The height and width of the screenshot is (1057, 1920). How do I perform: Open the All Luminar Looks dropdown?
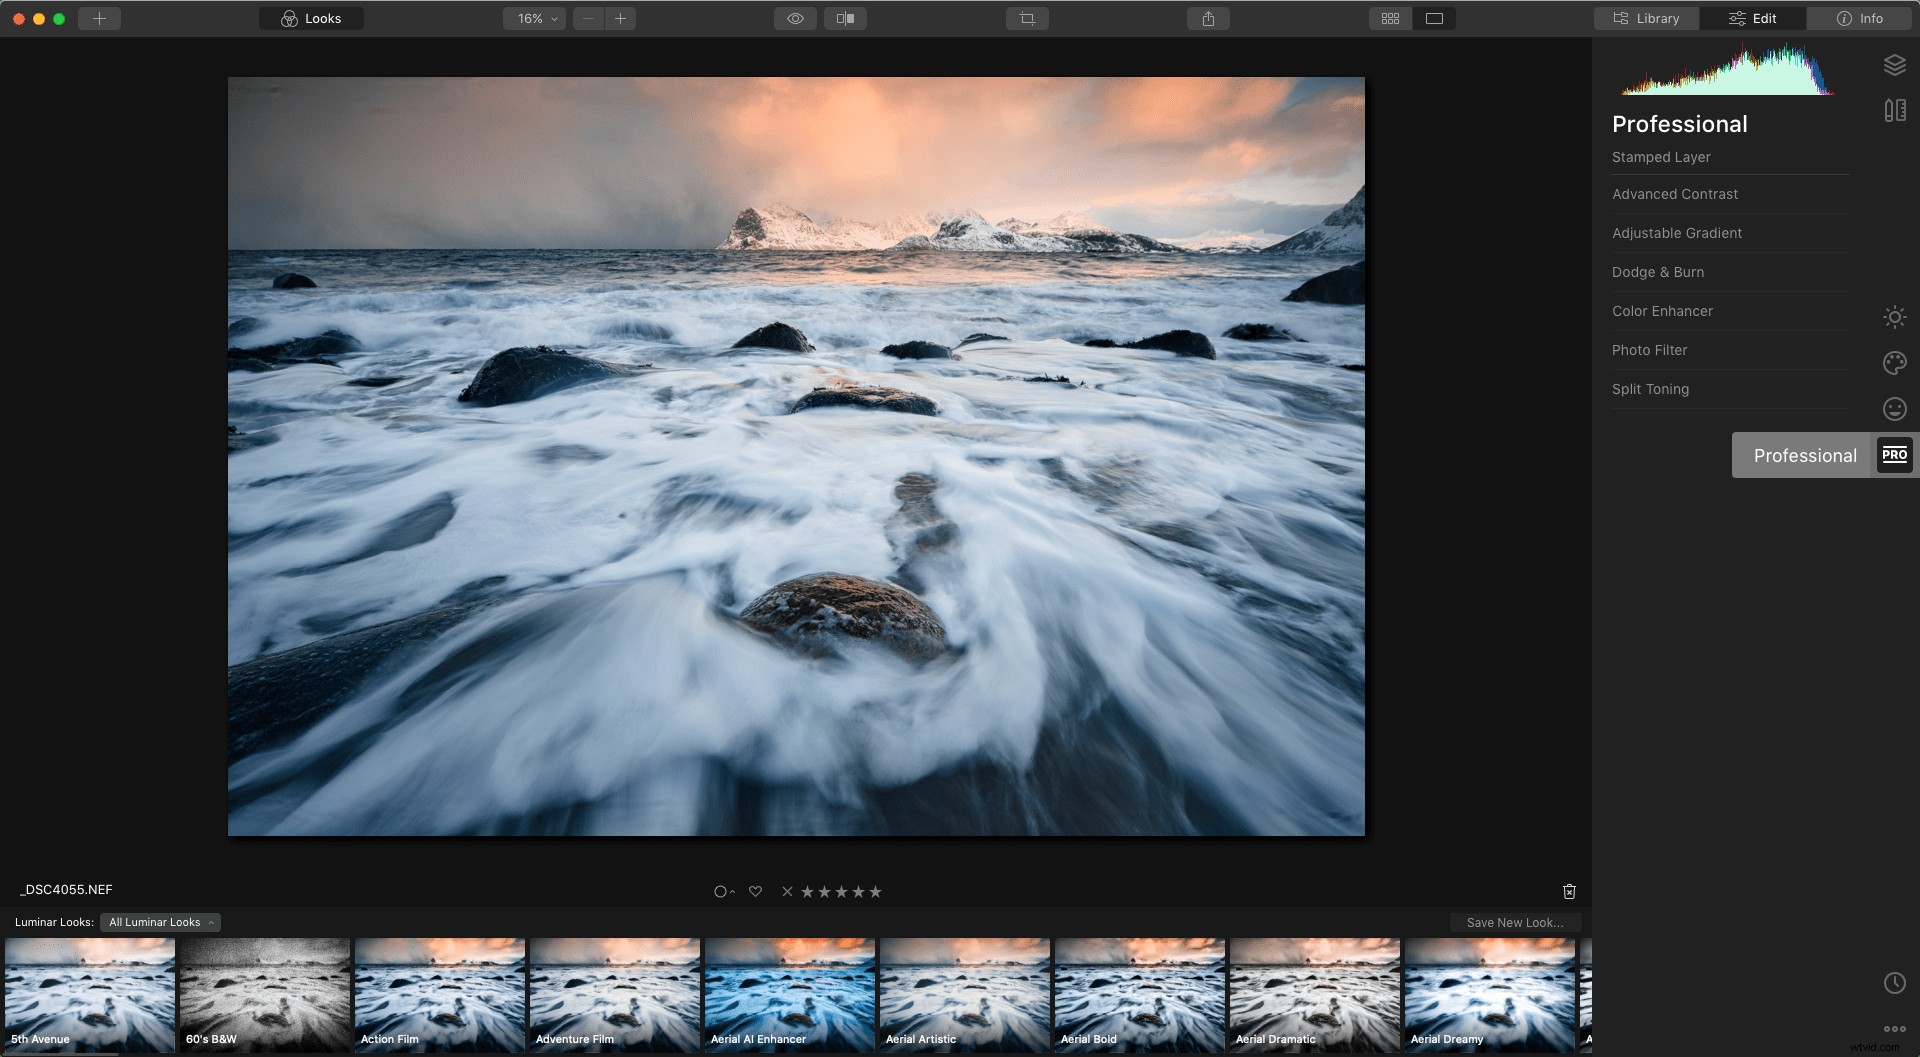click(160, 922)
